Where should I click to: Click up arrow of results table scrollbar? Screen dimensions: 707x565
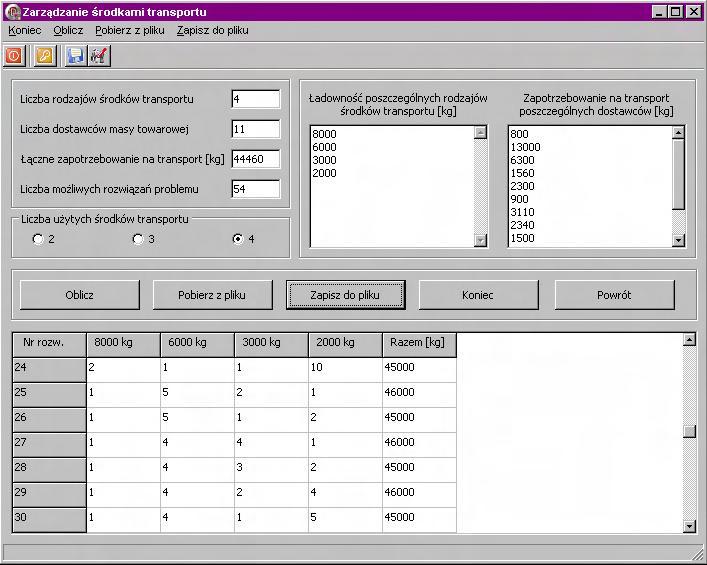click(689, 340)
